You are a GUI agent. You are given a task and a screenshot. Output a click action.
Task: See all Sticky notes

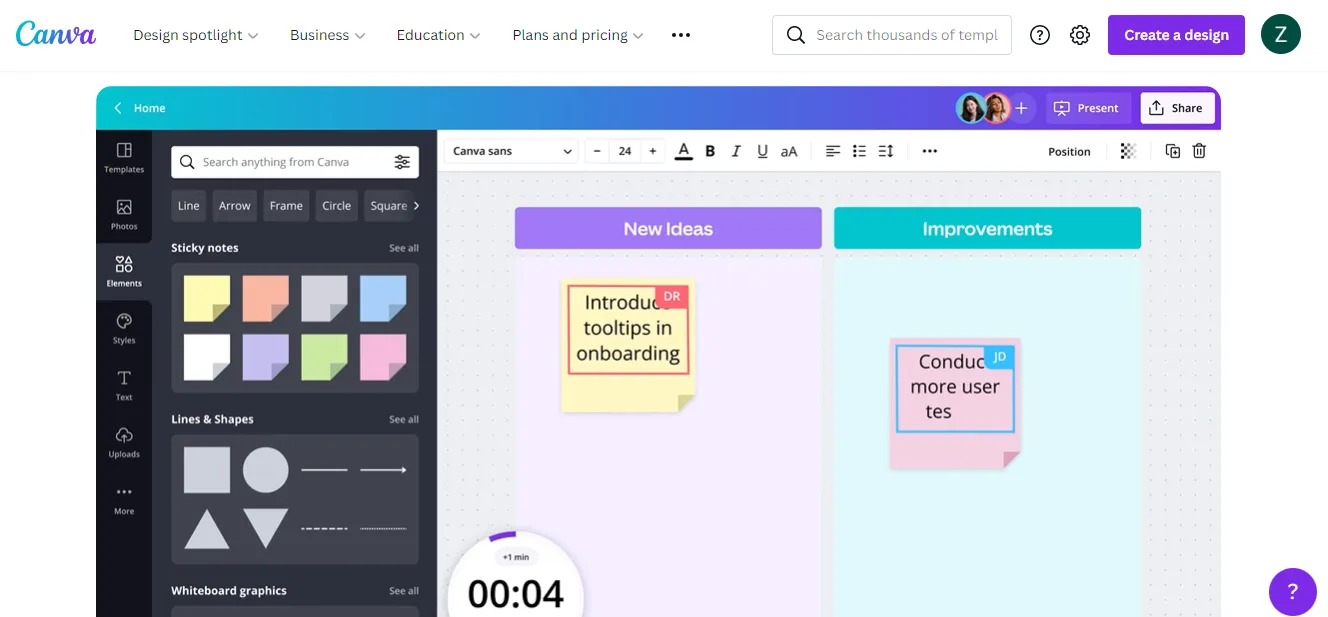404,248
